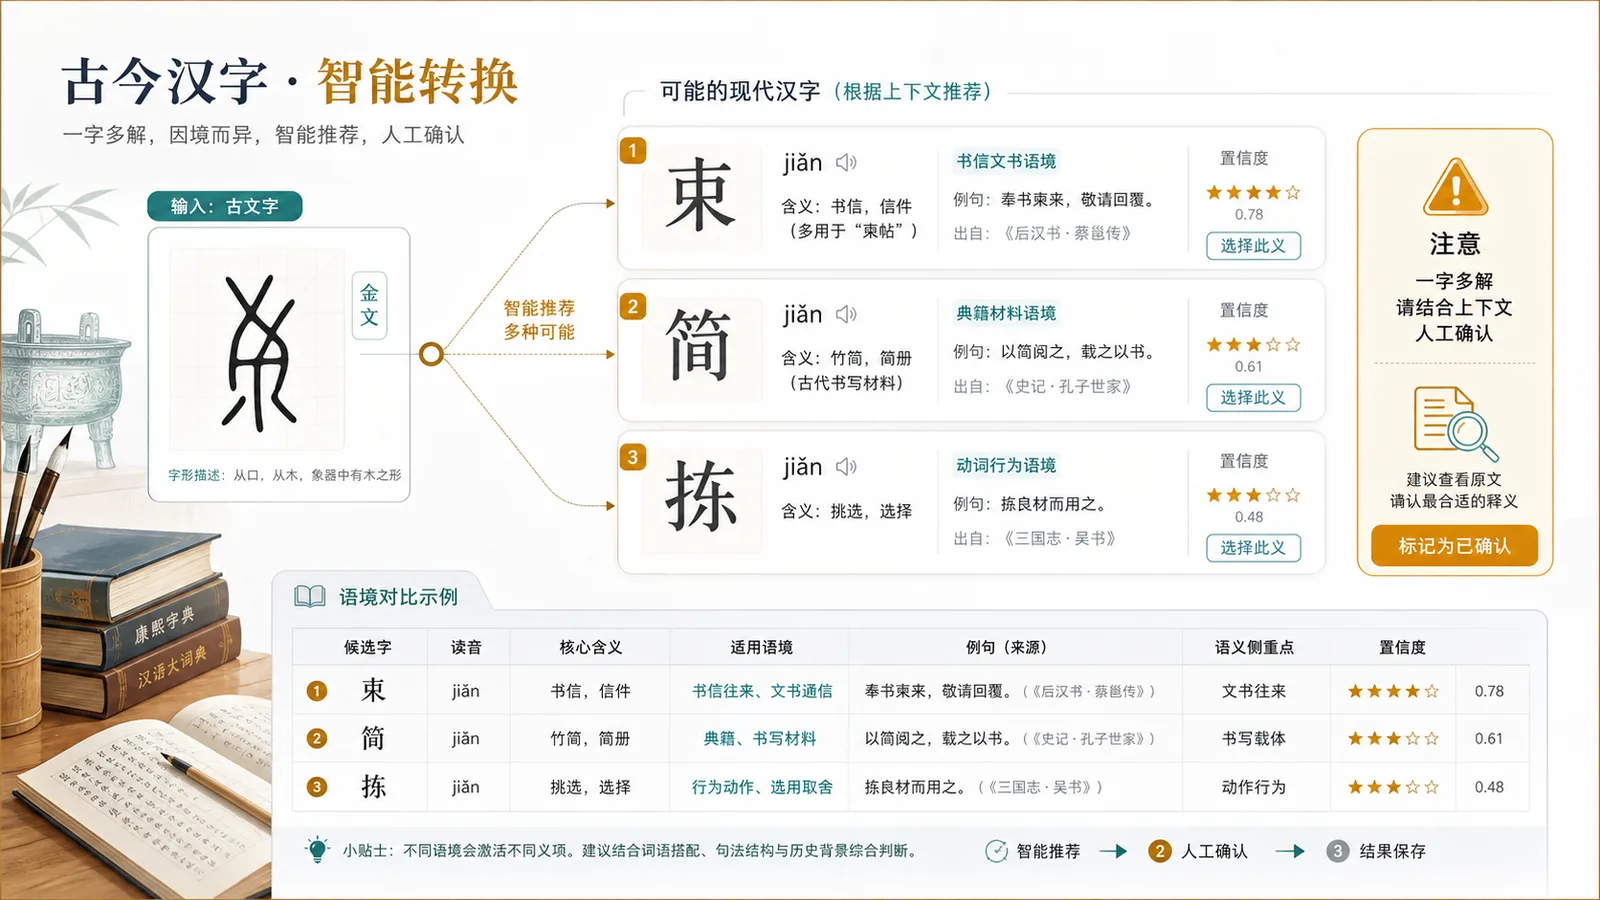Click the 书写载体 table cell
The width and height of the screenshot is (1600, 900).
point(1254,739)
